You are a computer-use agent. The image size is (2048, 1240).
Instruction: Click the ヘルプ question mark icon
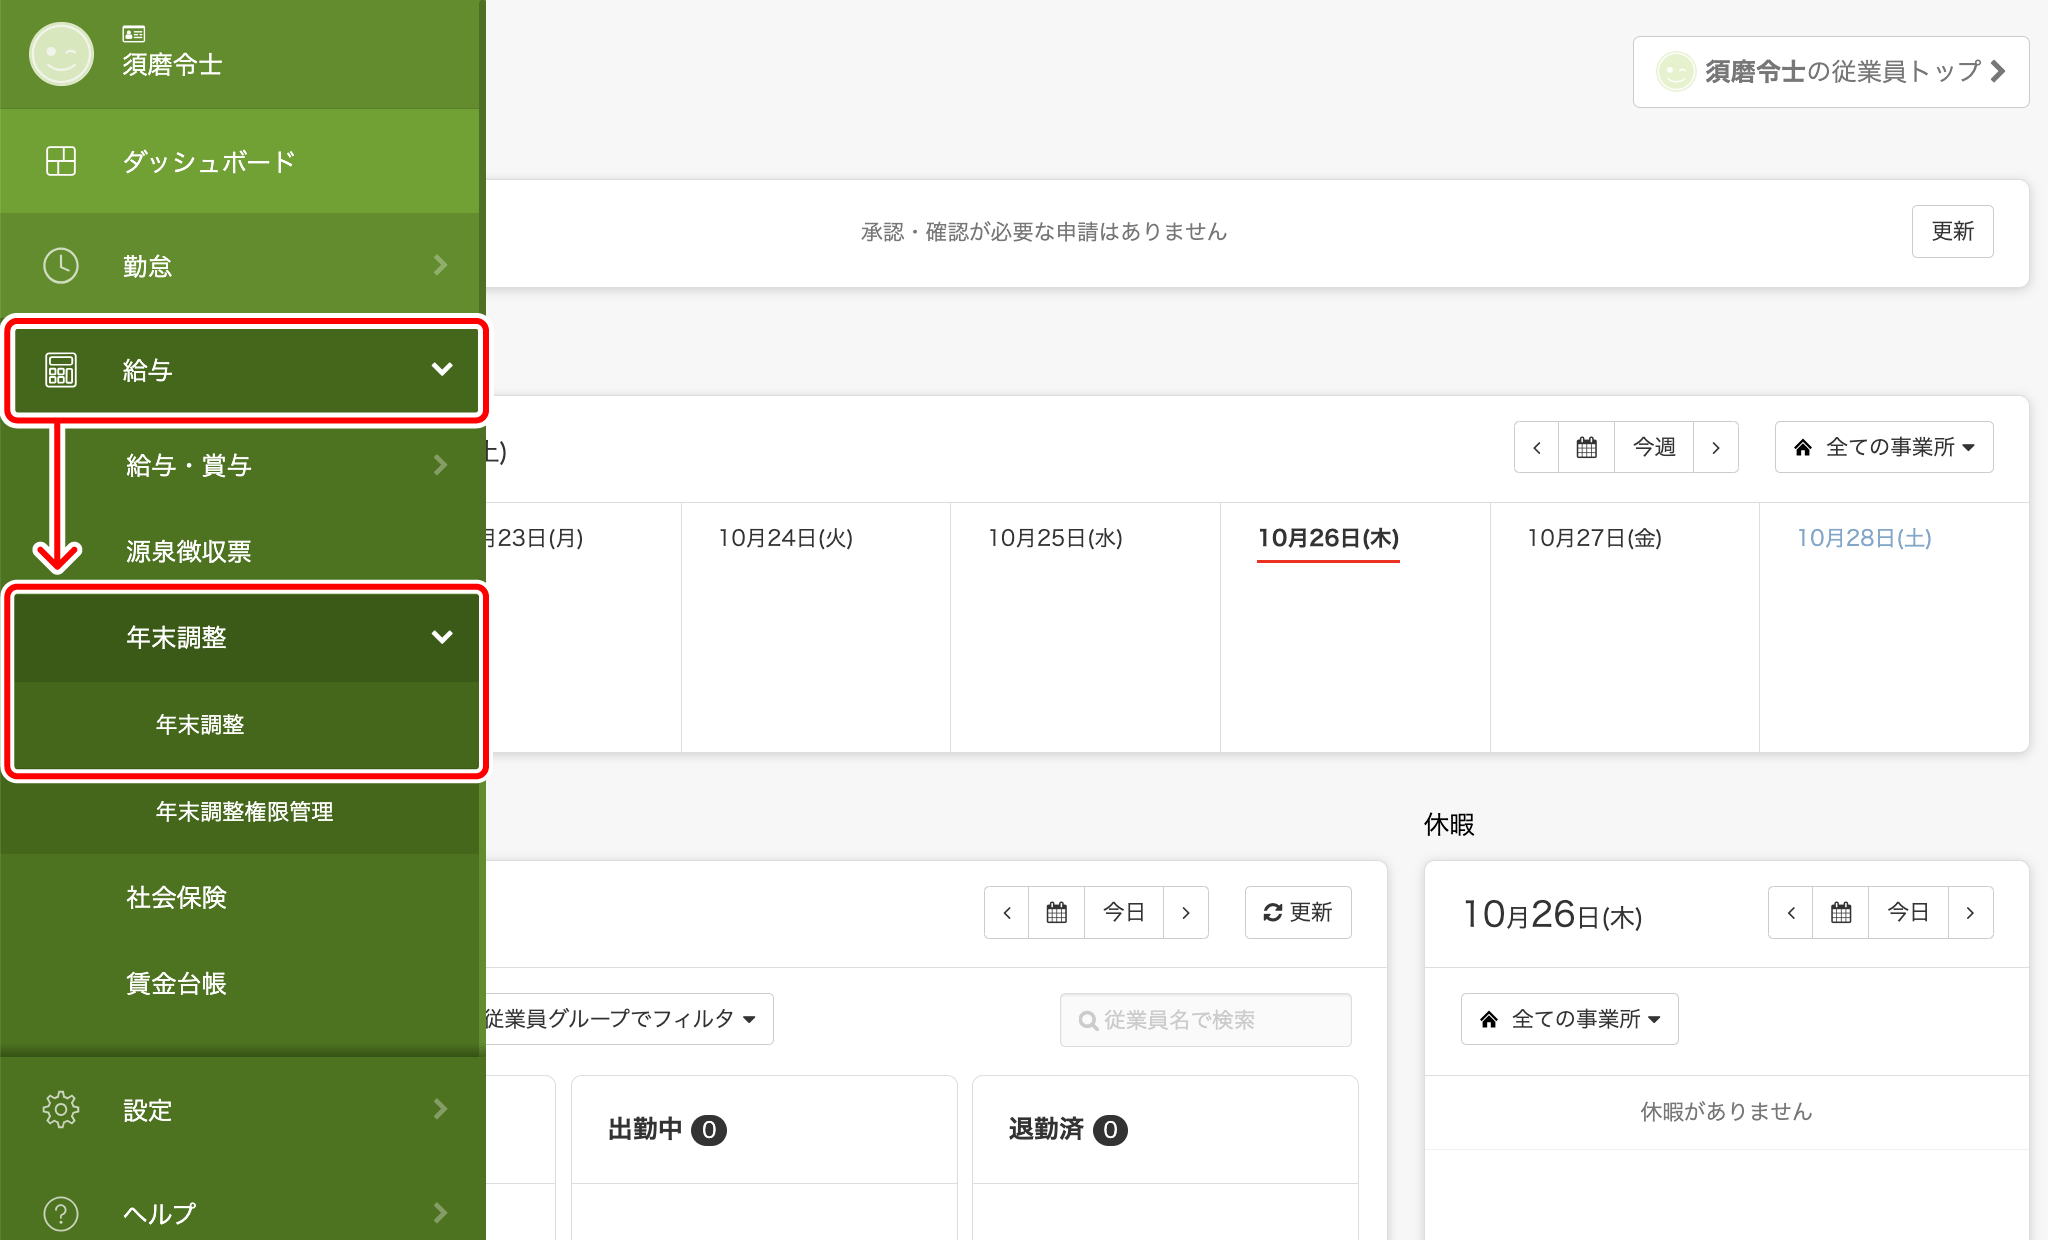tap(61, 1213)
